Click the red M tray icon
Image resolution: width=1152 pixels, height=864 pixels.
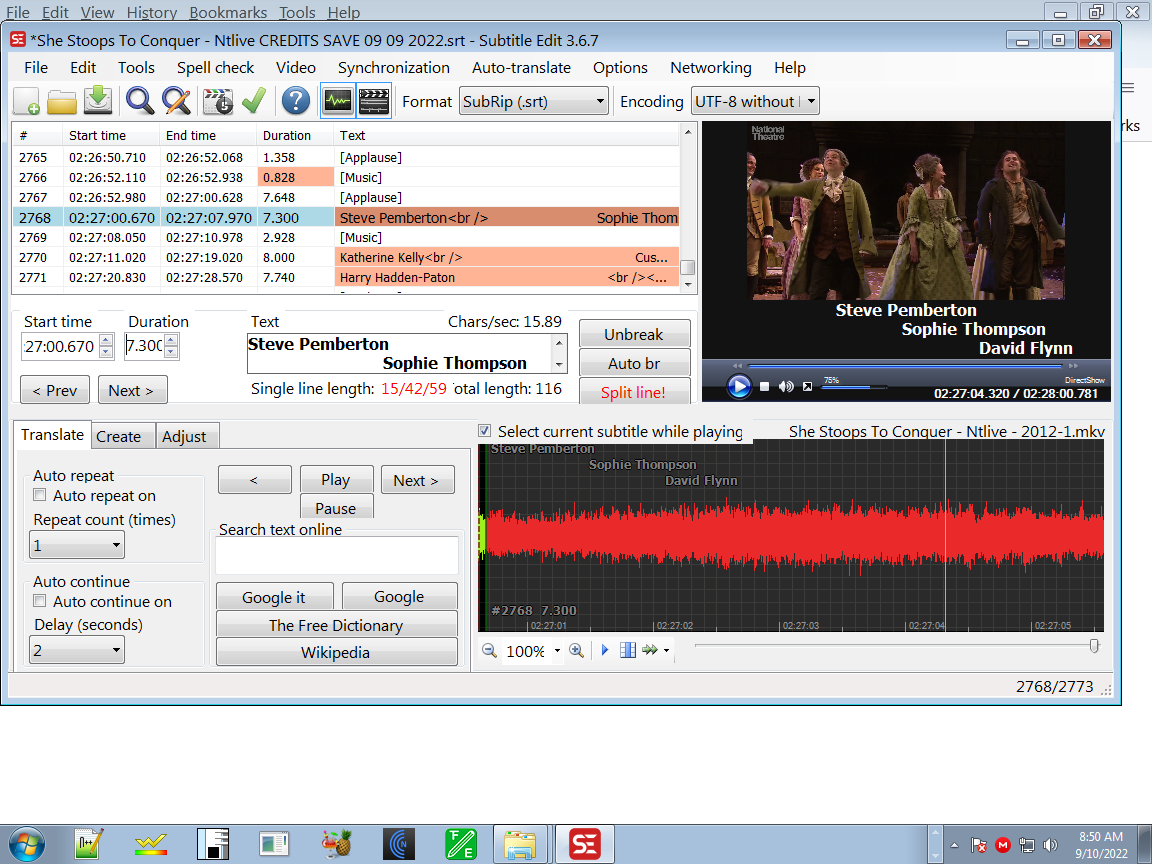1003,845
